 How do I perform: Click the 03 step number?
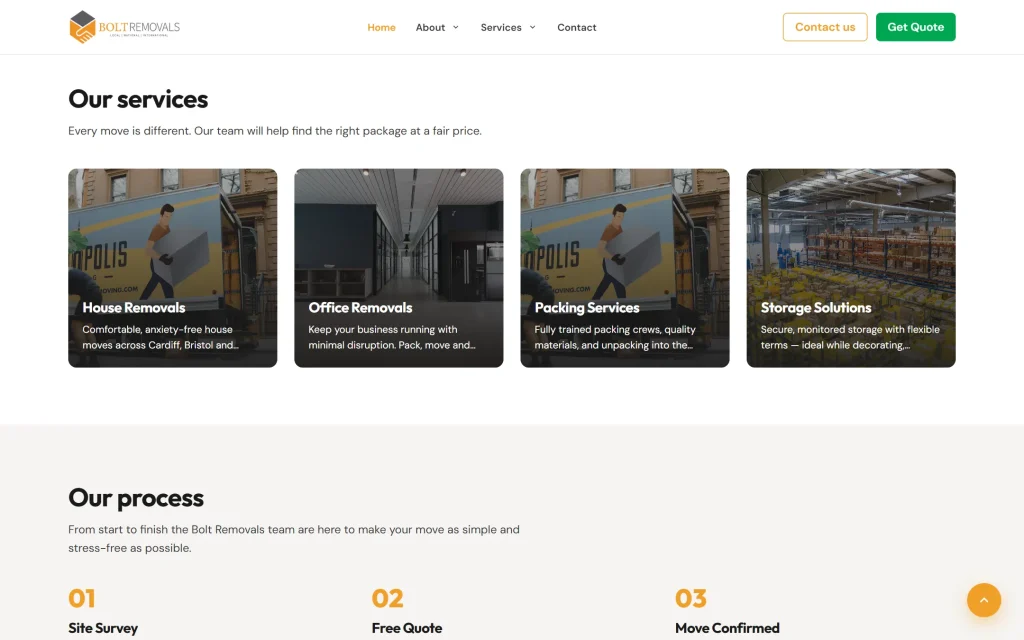[691, 598]
